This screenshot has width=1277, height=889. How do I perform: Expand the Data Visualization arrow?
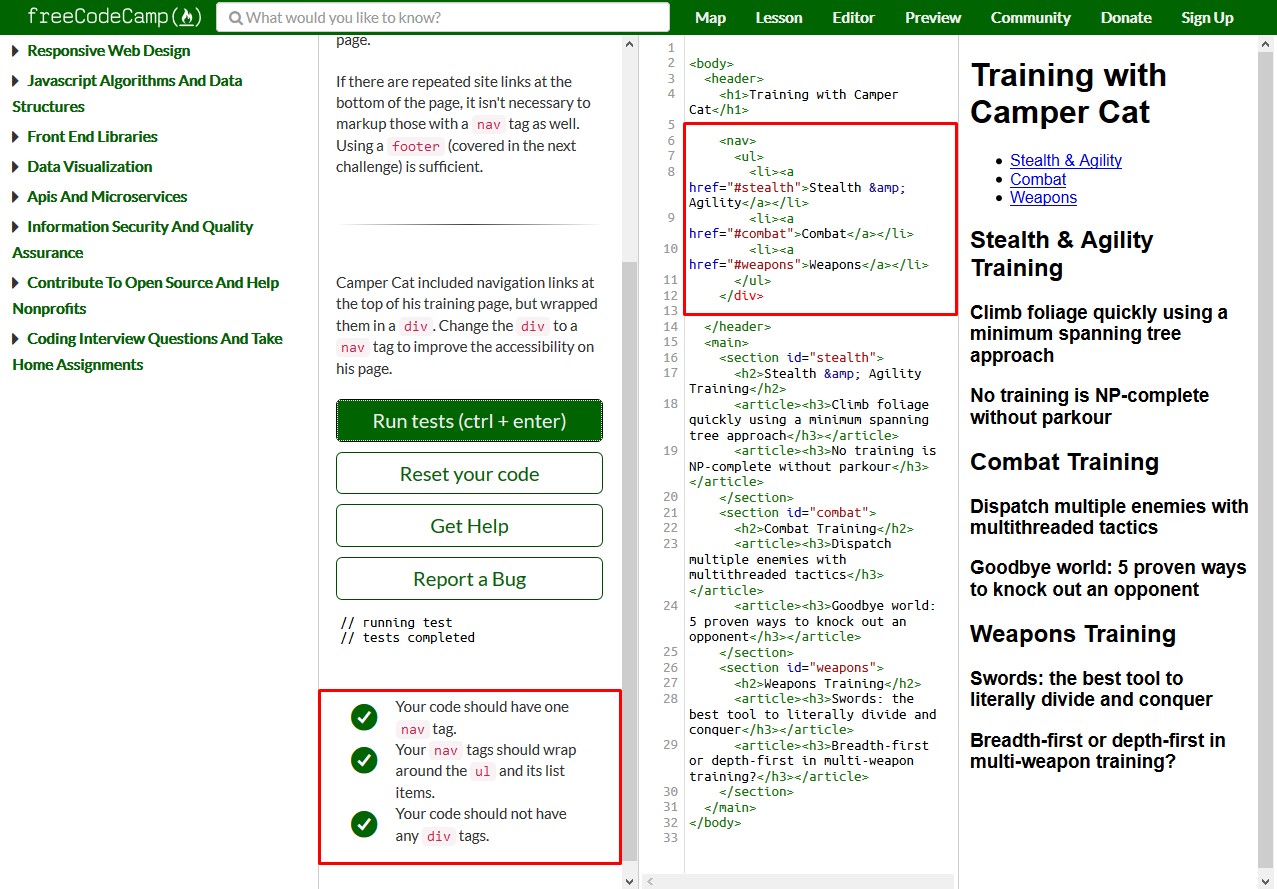pos(16,167)
